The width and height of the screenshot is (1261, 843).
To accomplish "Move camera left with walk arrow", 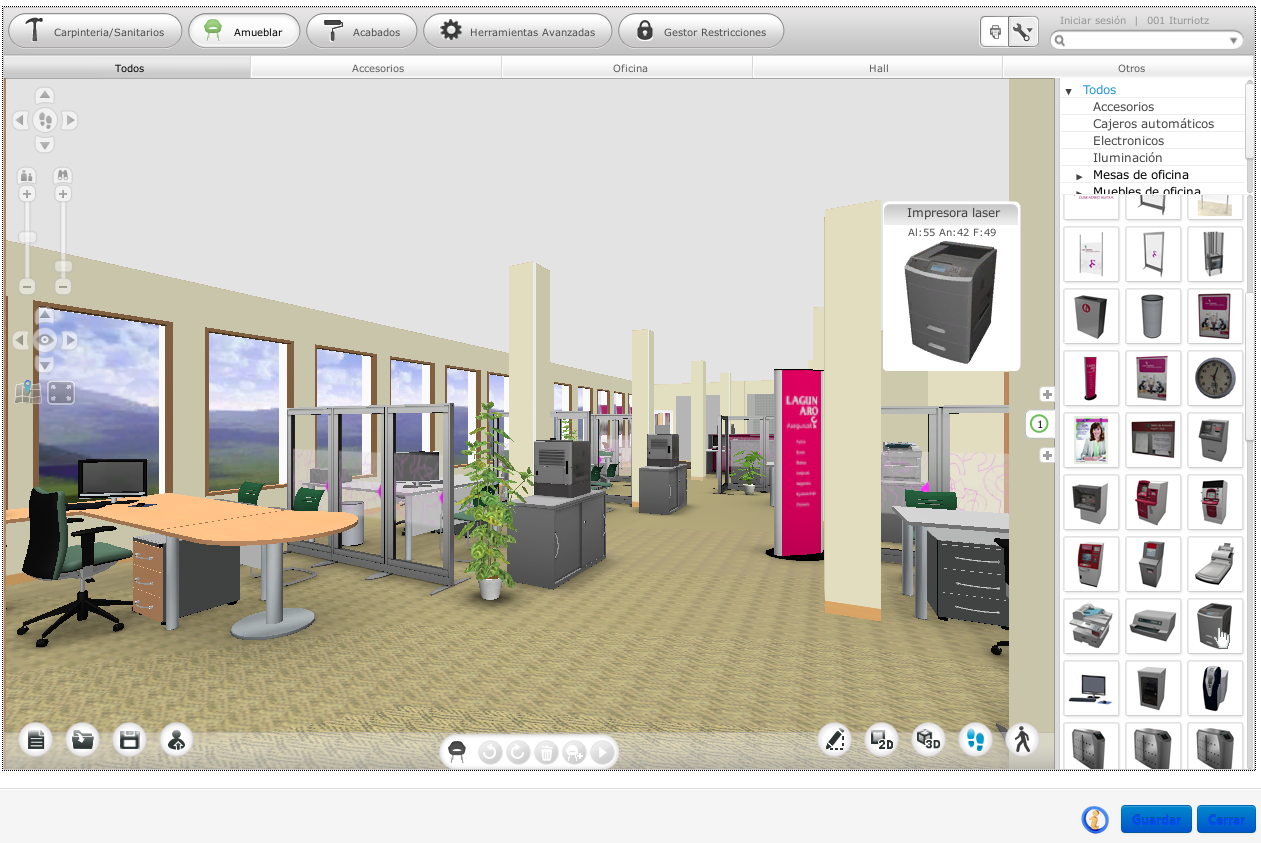I will (x=20, y=120).
